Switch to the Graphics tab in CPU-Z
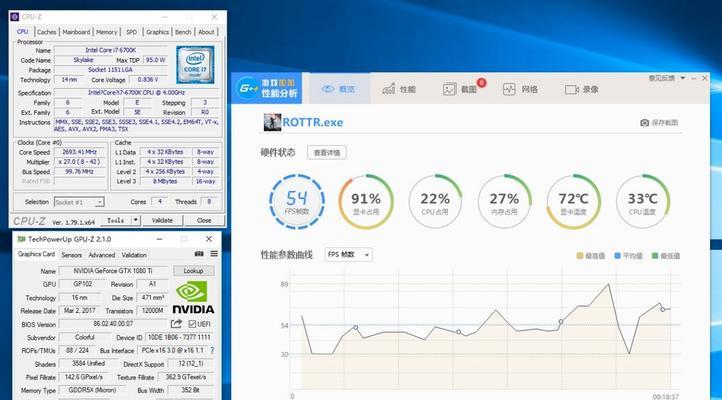 click(x=157, y=32)
